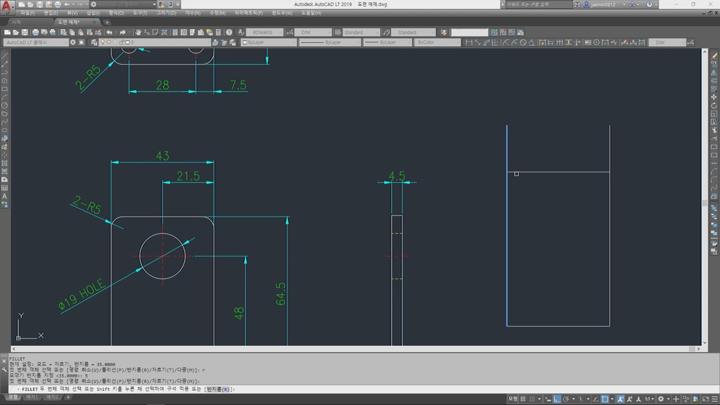The width and height of the screenshot is (720, 405).
Task: Open the Layer Properties Manager icon
Action: [94, 42]
